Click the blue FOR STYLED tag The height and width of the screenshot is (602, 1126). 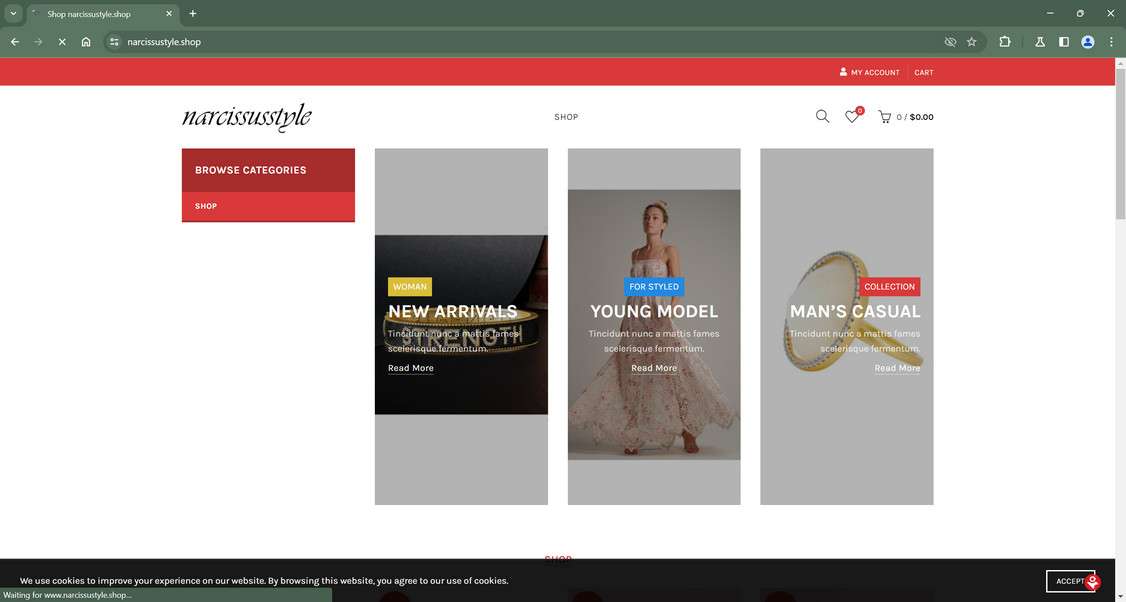click(x=653, y=287)
